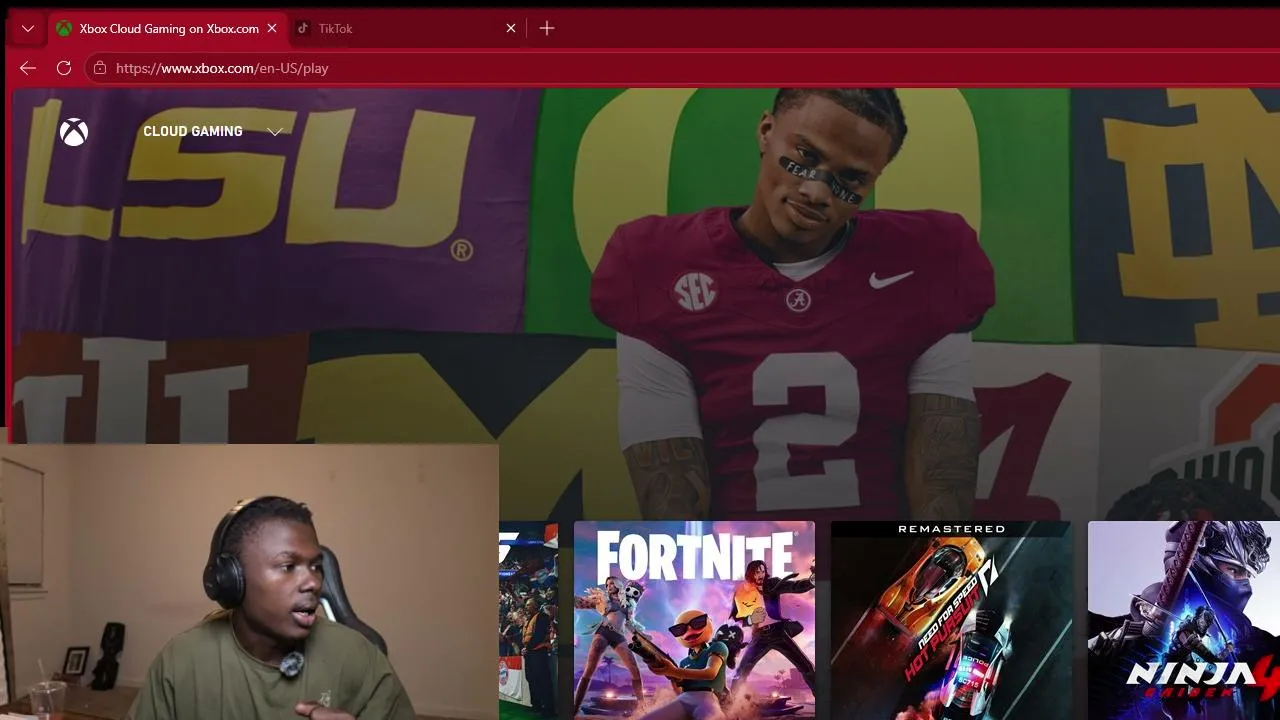The image size is (1280, 720).
Task: Open the tab list dropdown arrow
Action: pyautogui.click(x=28, y=29)
